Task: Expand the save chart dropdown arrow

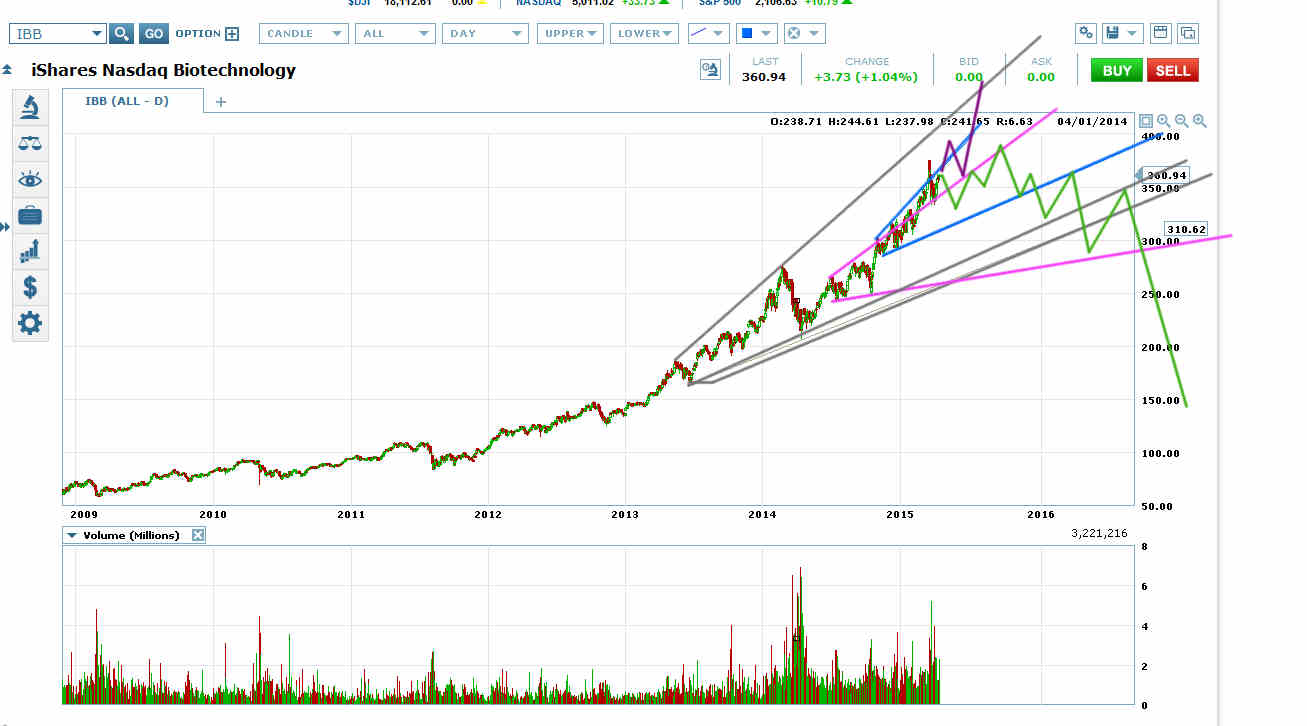Action: [x=1133, y=33]
